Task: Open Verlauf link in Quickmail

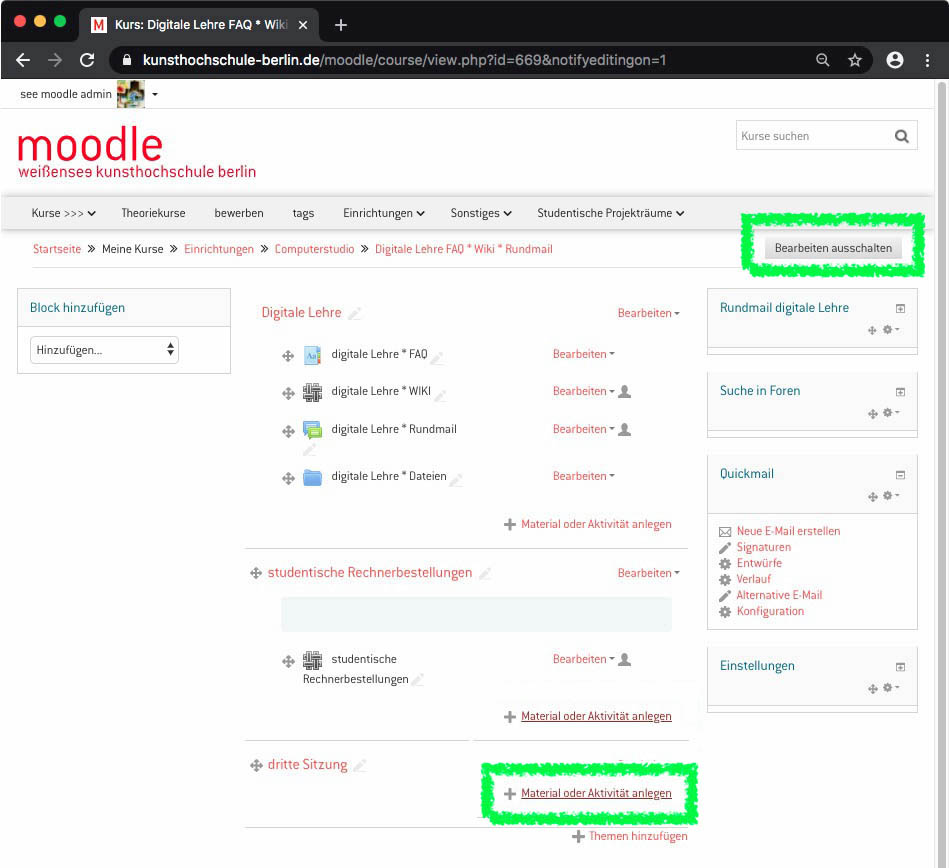Action: click(x=754, y=579)
